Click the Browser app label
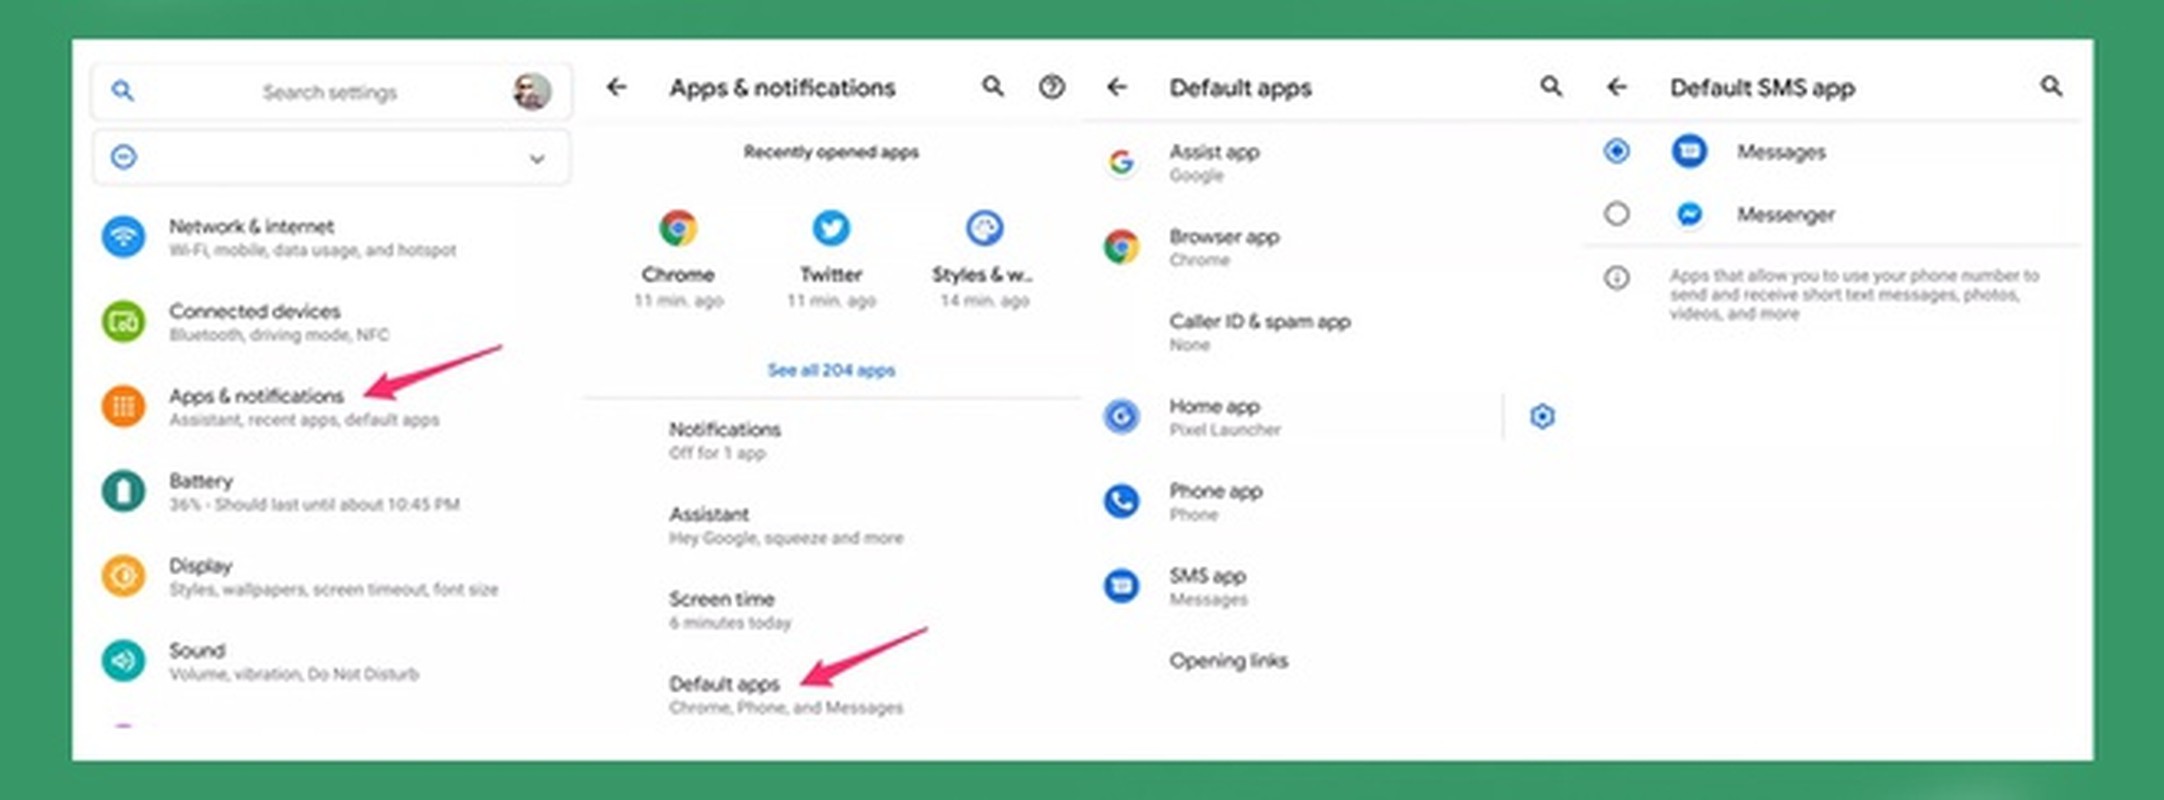The image size is (2164, 800). (x=1225, y=237)
